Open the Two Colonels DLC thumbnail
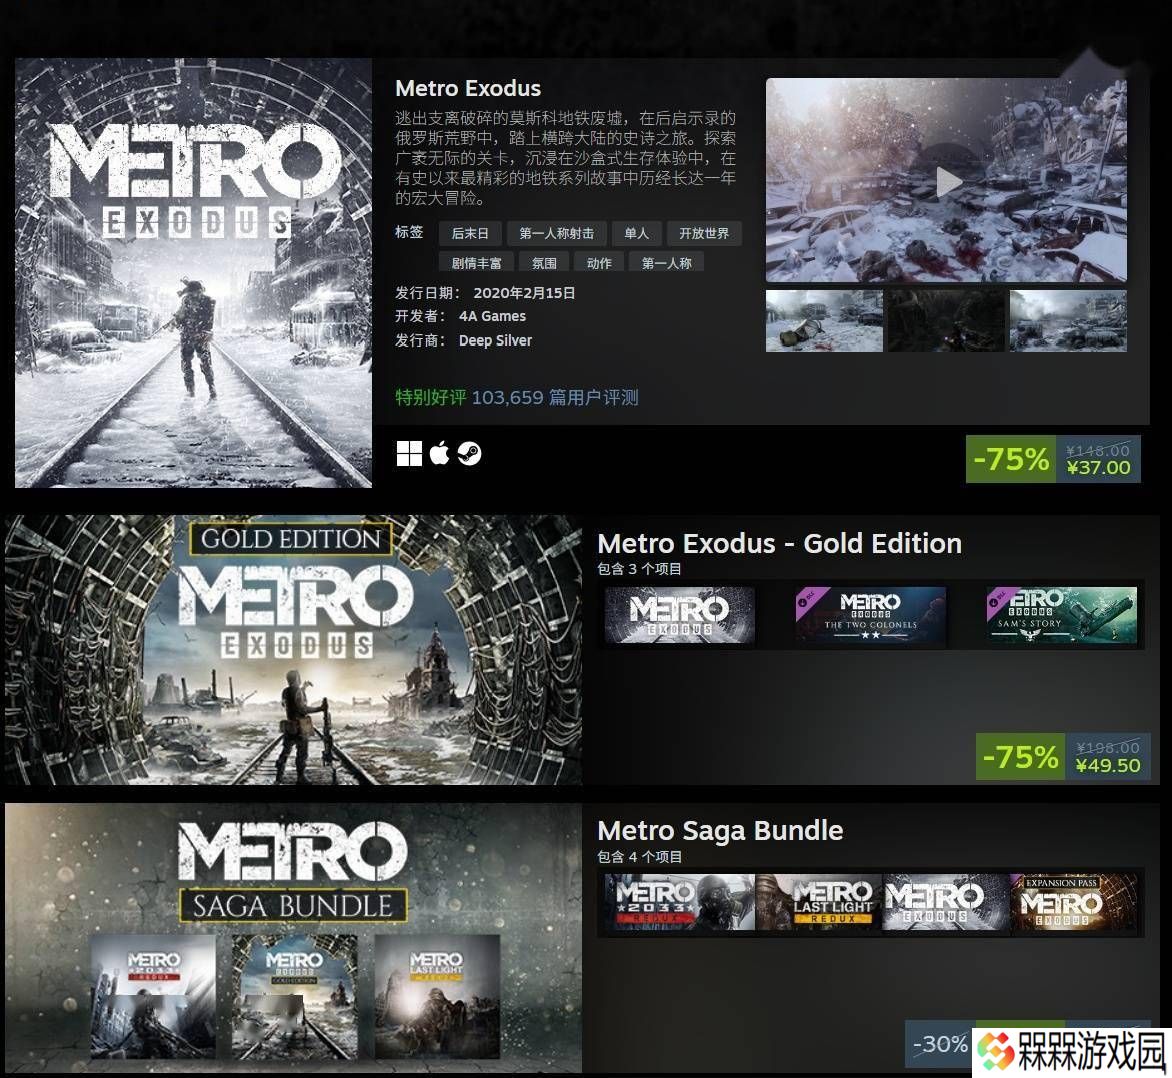 [x=871, y=615]
